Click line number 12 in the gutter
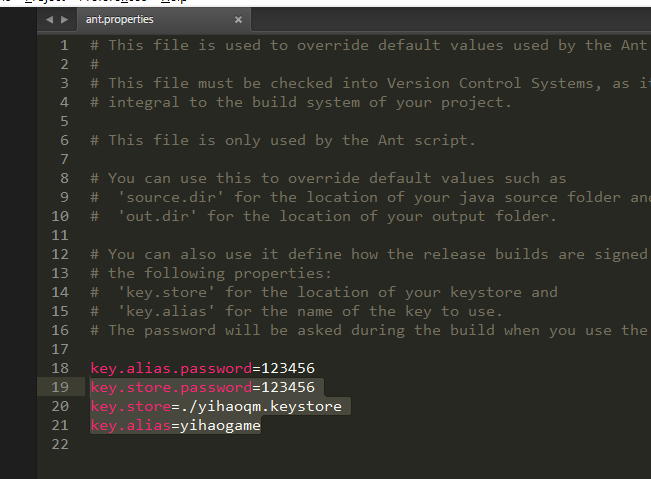The height and width of the screenshot is (479, 651). pos(60,254)
